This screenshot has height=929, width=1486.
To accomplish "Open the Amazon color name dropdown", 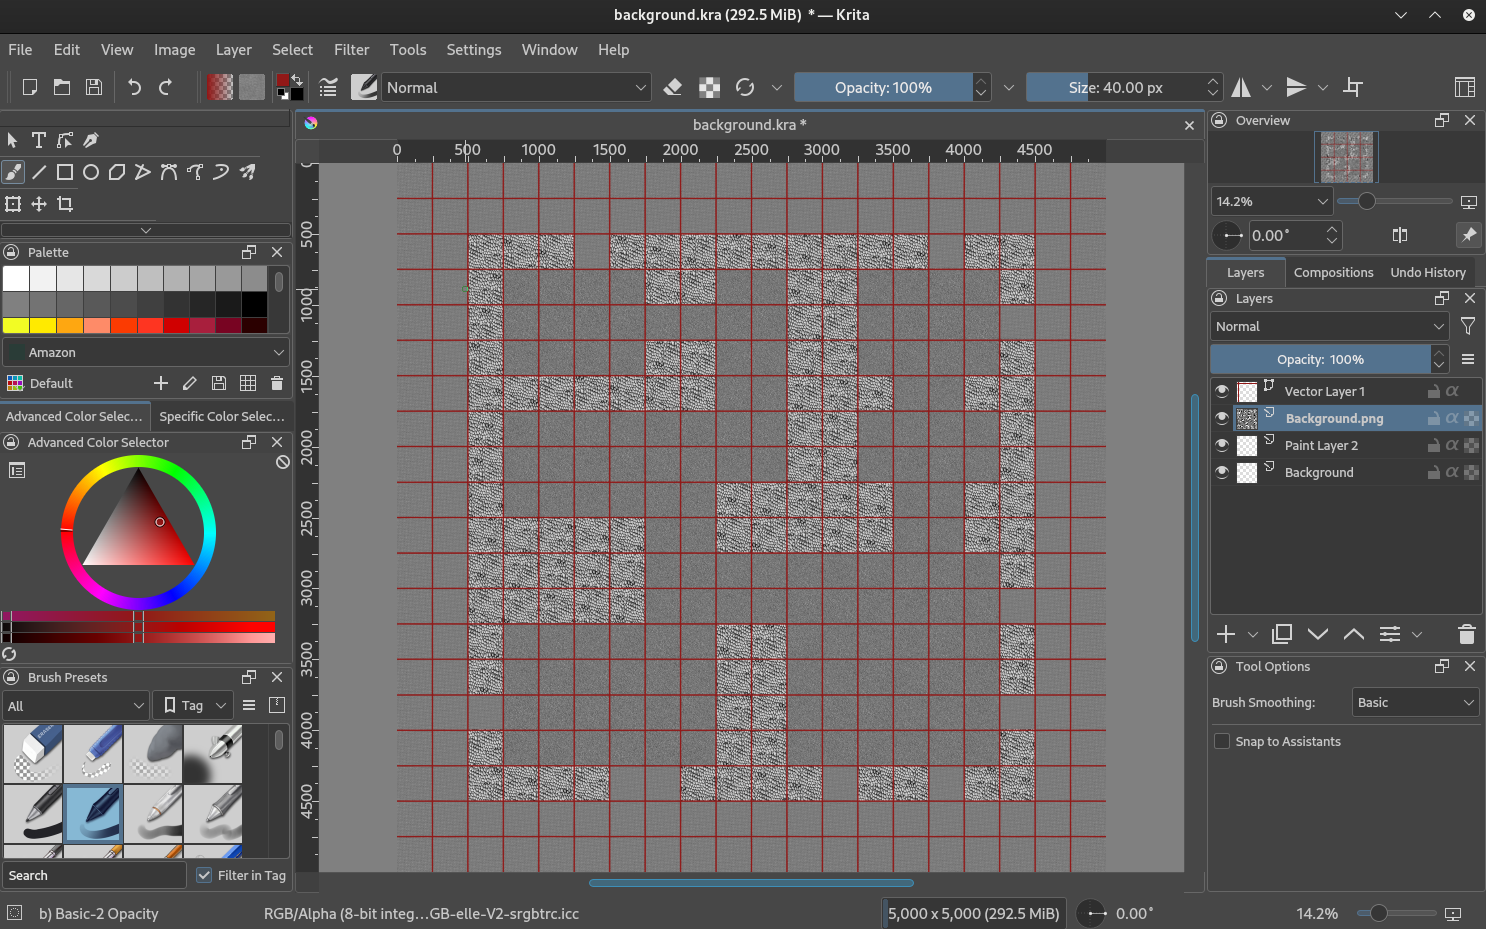I will point(146,352).
